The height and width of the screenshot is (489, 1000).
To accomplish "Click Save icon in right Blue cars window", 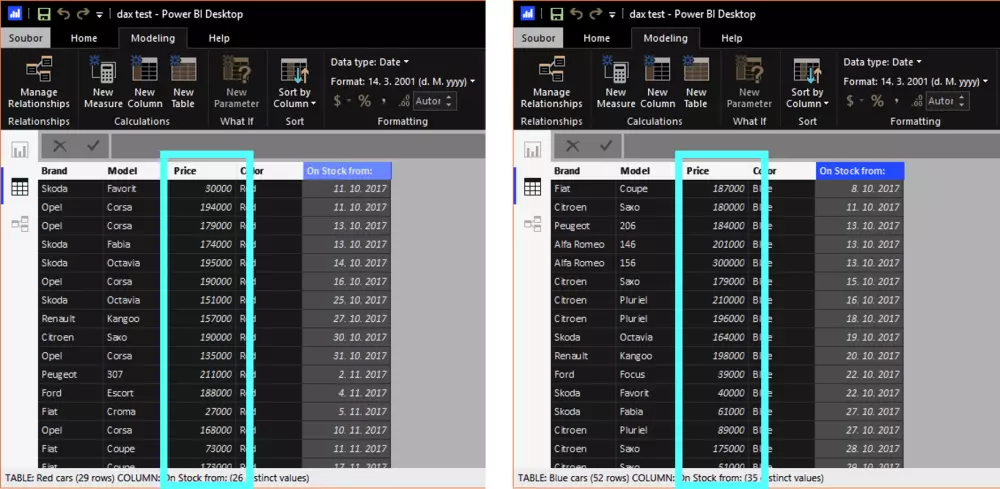I will (x=557, y=14).
